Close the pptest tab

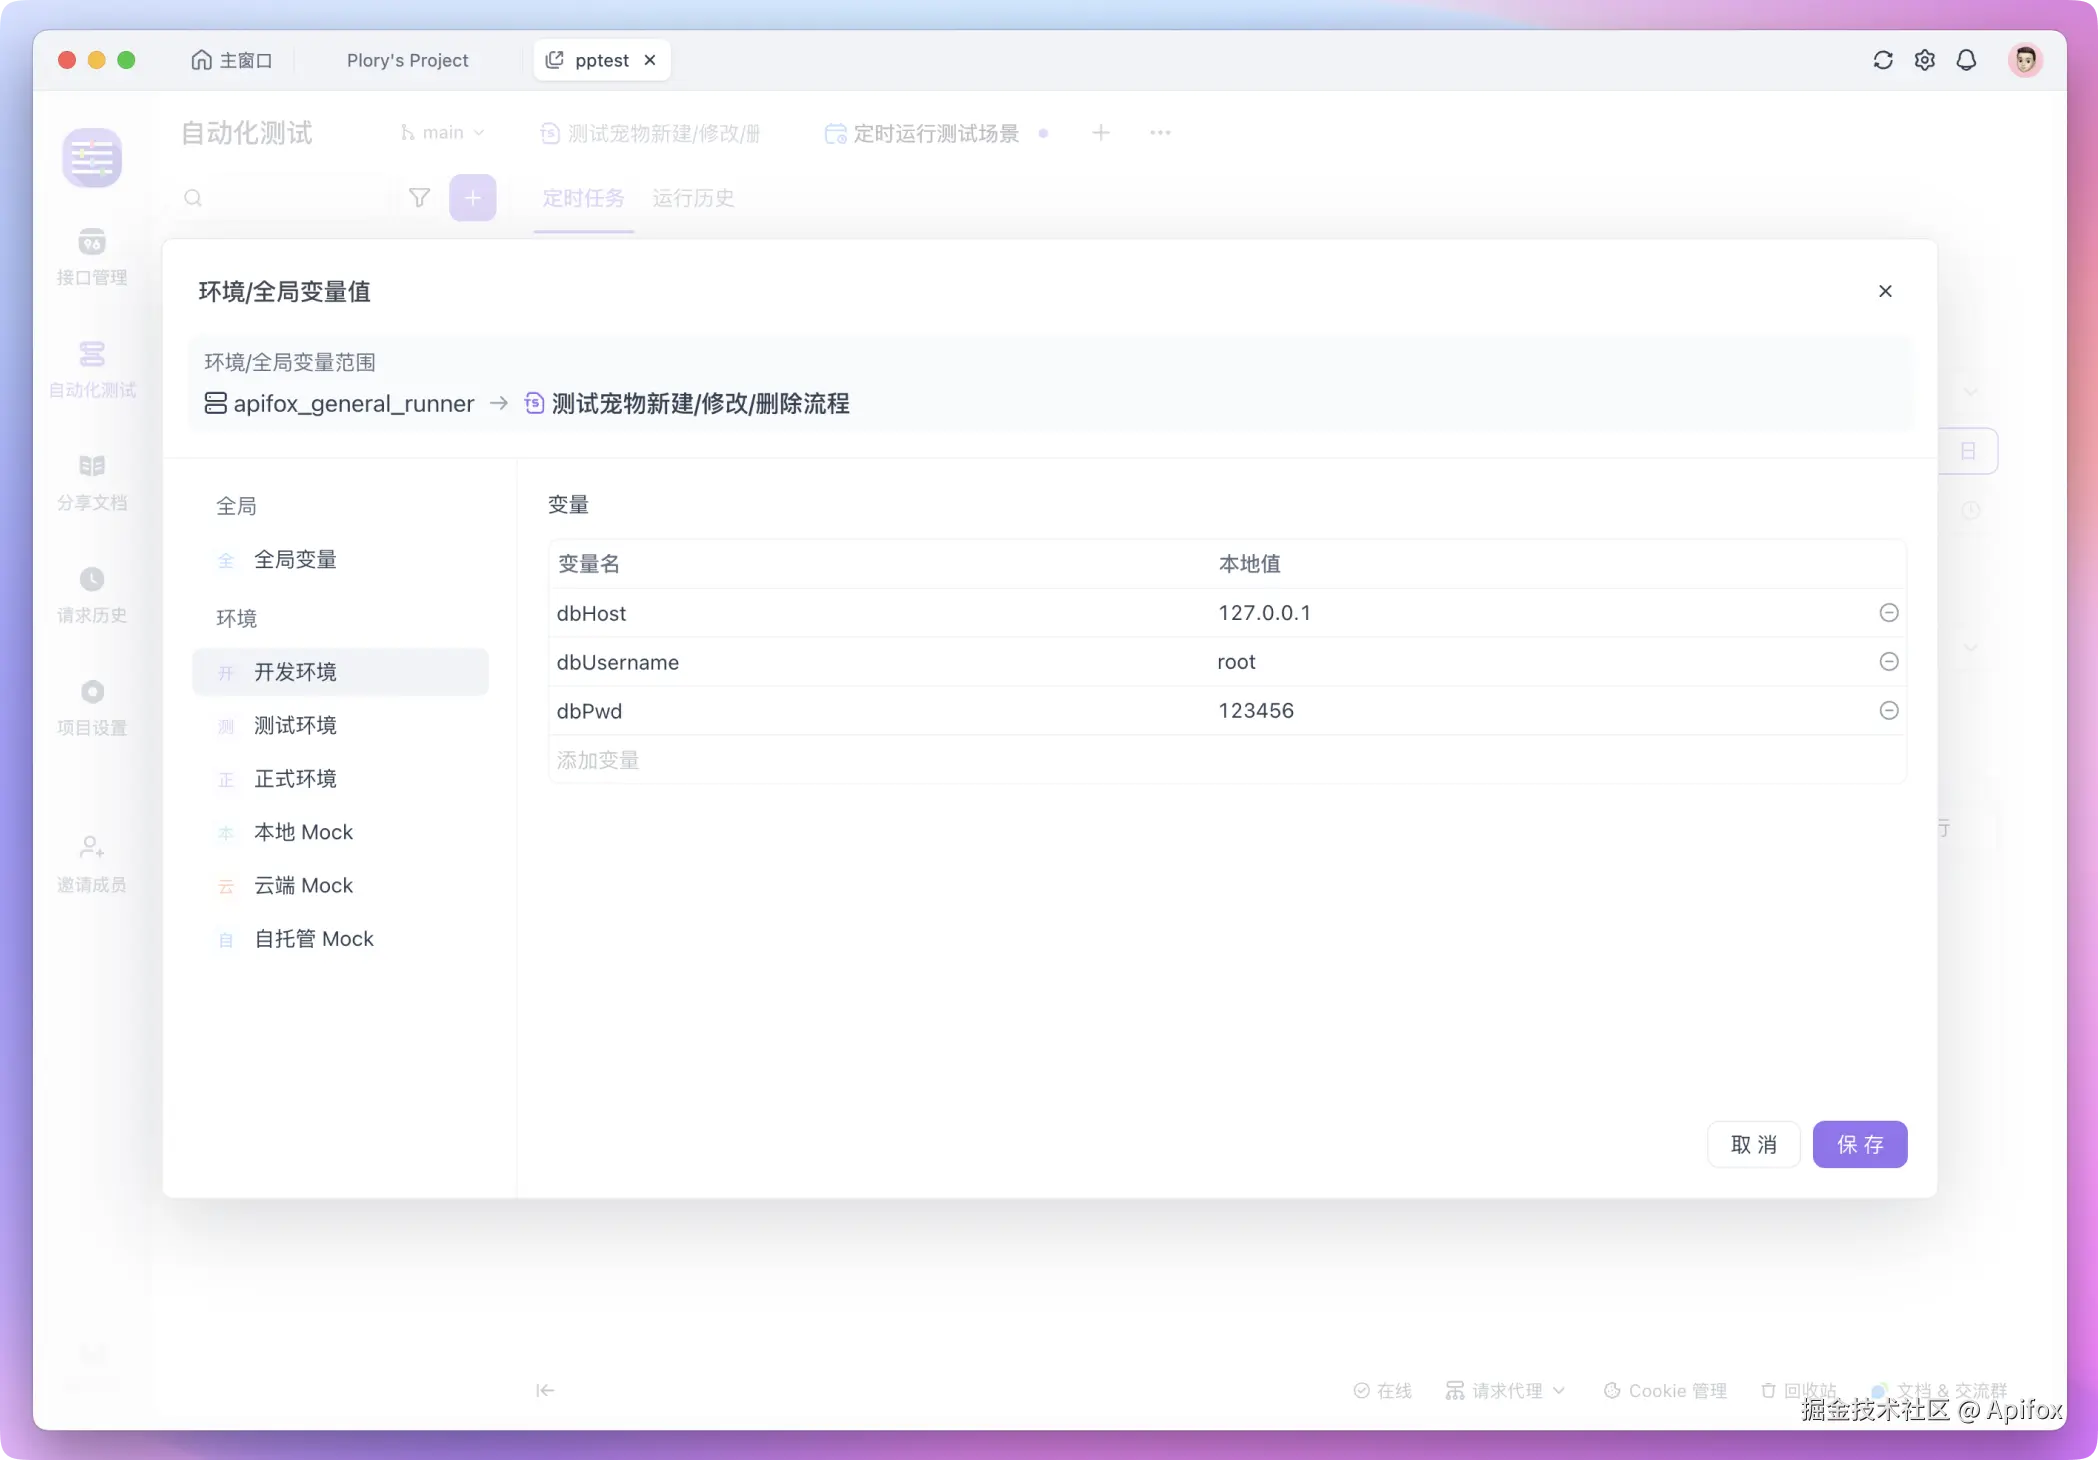point(650,60)
